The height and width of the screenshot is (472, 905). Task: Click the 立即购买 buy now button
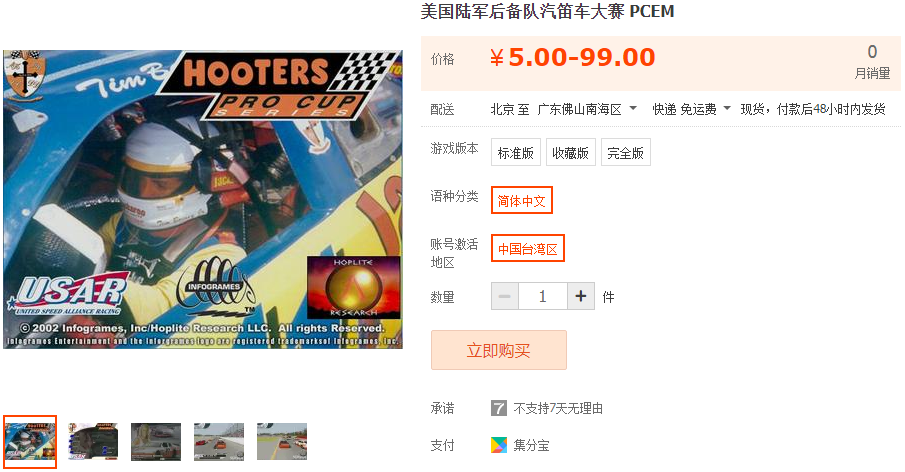pos(499,350)
